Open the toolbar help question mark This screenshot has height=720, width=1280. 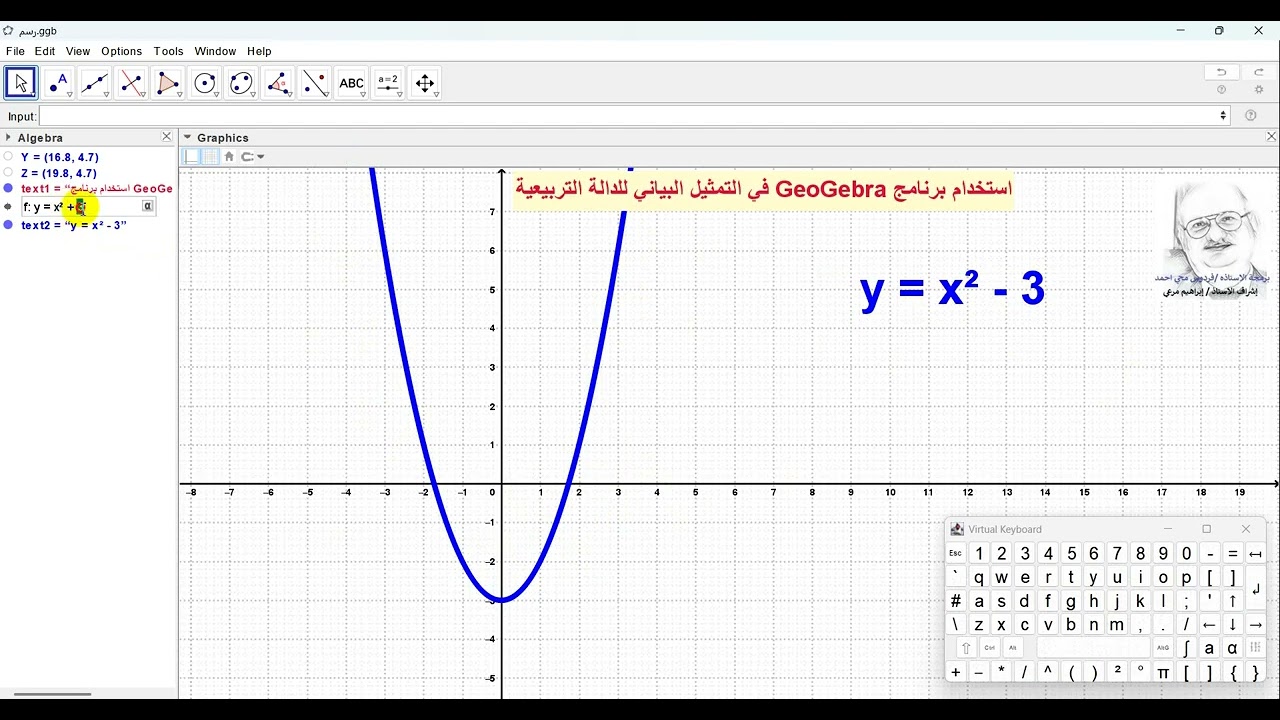(x=1221, y=90)
